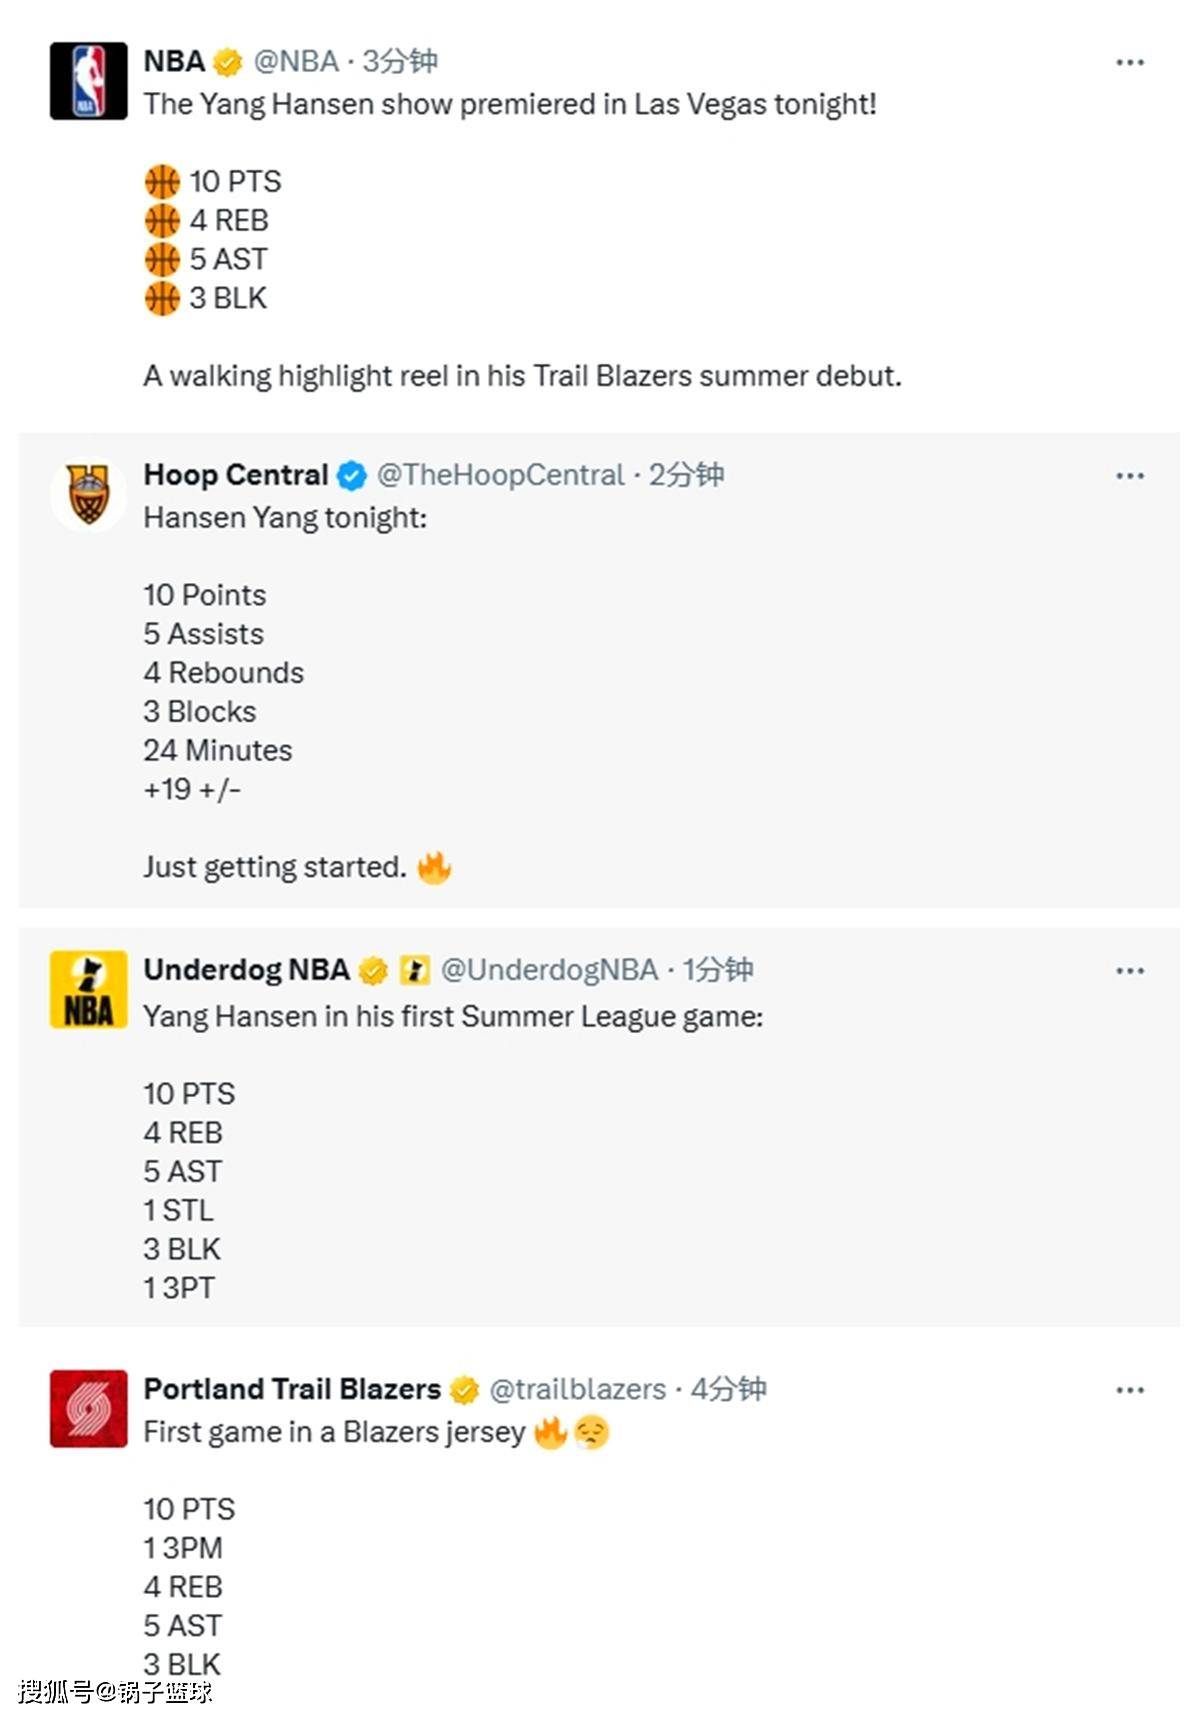Open Portland Trail Blazers logo avatar
The image size is (1200, 1718).
point(89,1408)
